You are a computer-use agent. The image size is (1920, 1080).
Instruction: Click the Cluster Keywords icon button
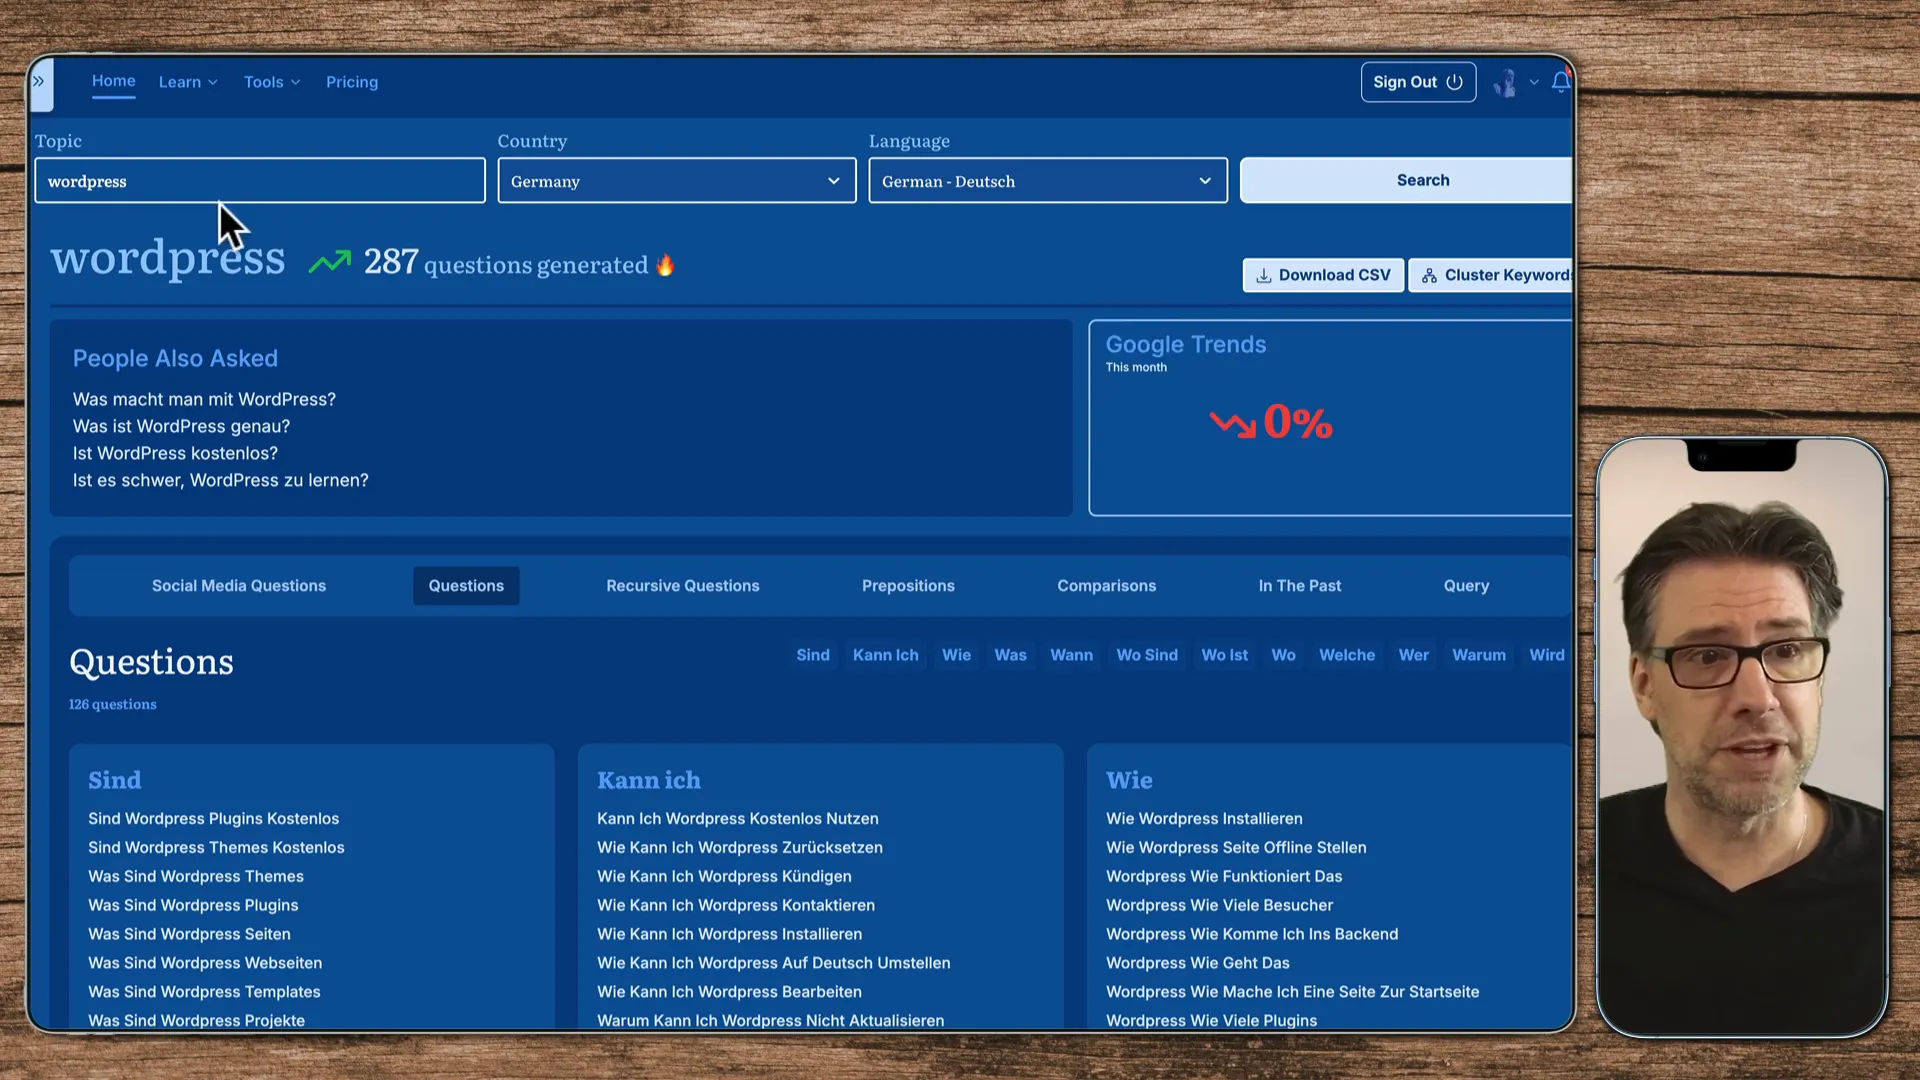[x=1429, y=275]
